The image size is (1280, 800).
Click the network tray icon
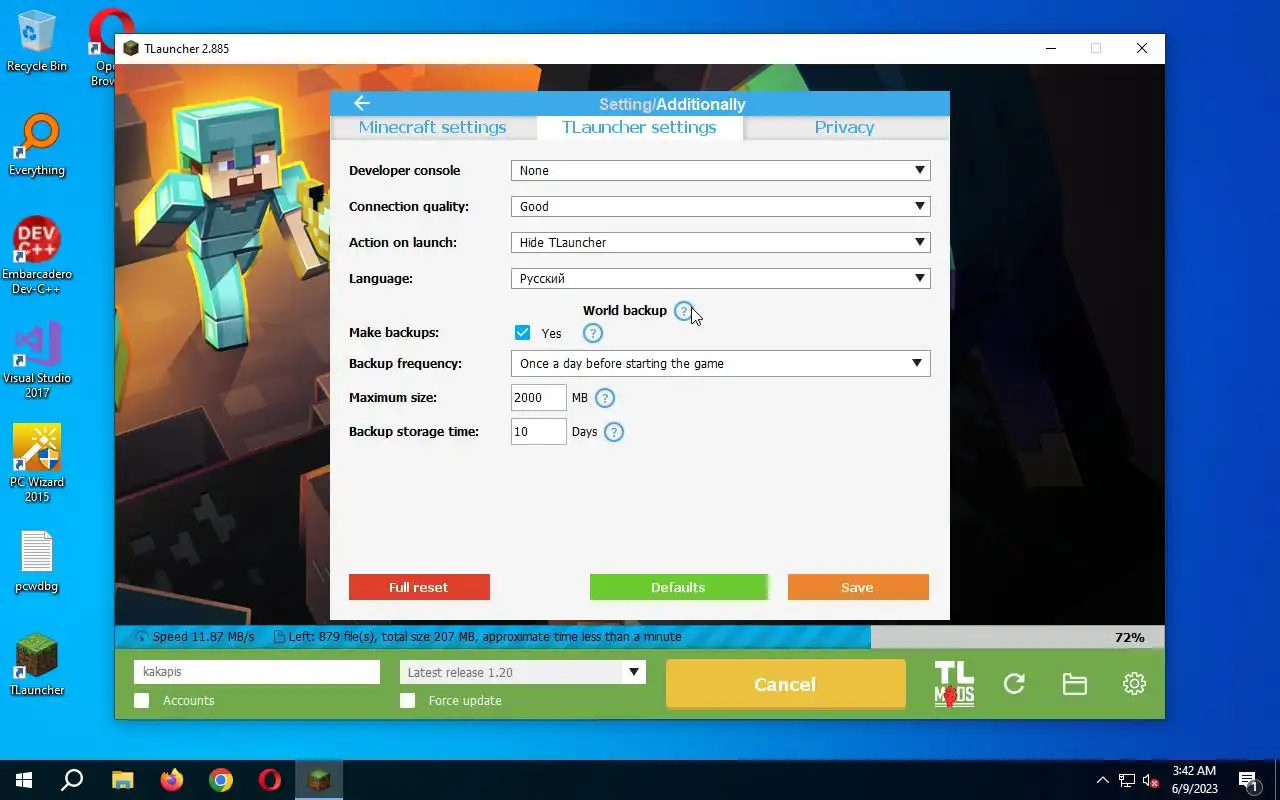1127,781
